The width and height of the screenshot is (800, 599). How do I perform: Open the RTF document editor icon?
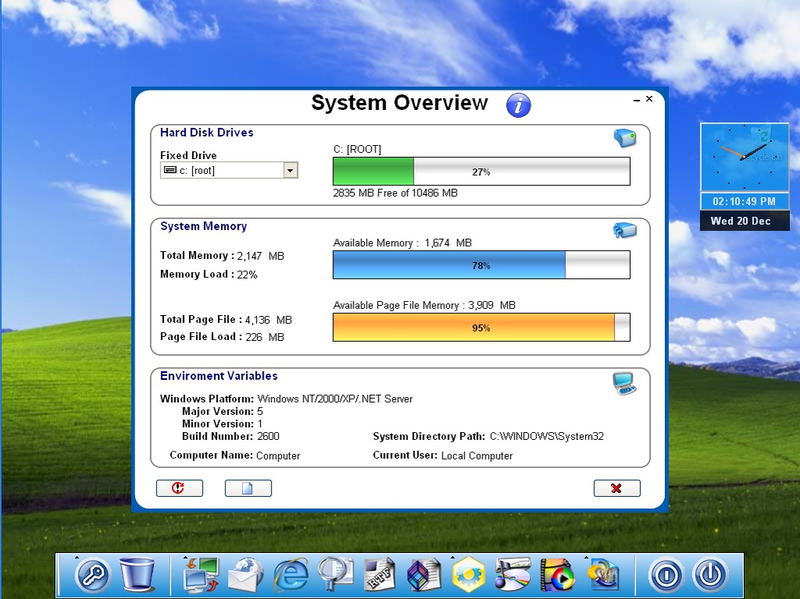click(x=380, y=575)
